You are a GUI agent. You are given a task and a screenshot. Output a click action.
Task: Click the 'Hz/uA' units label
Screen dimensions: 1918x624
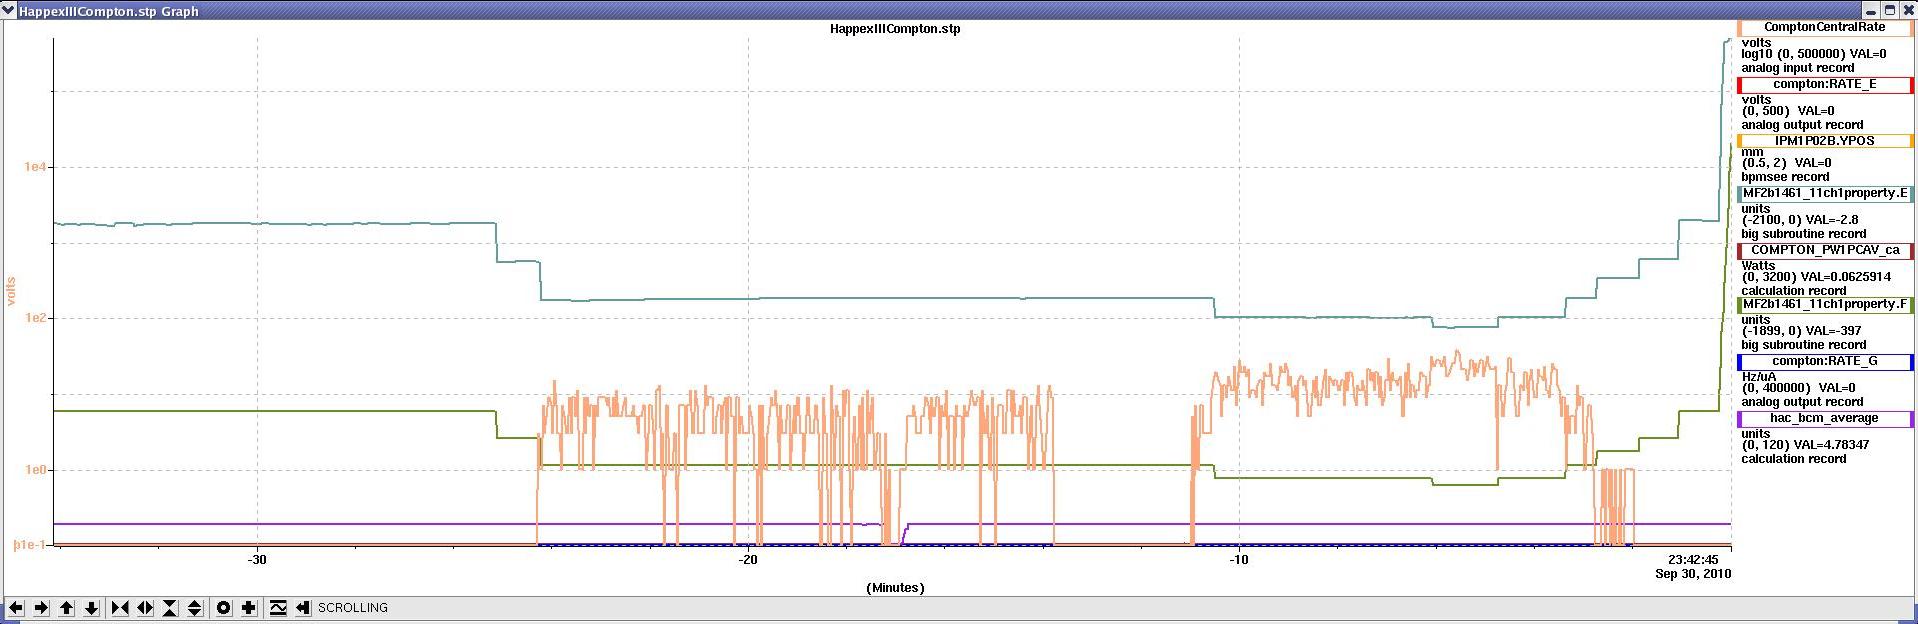(1759, 377)
